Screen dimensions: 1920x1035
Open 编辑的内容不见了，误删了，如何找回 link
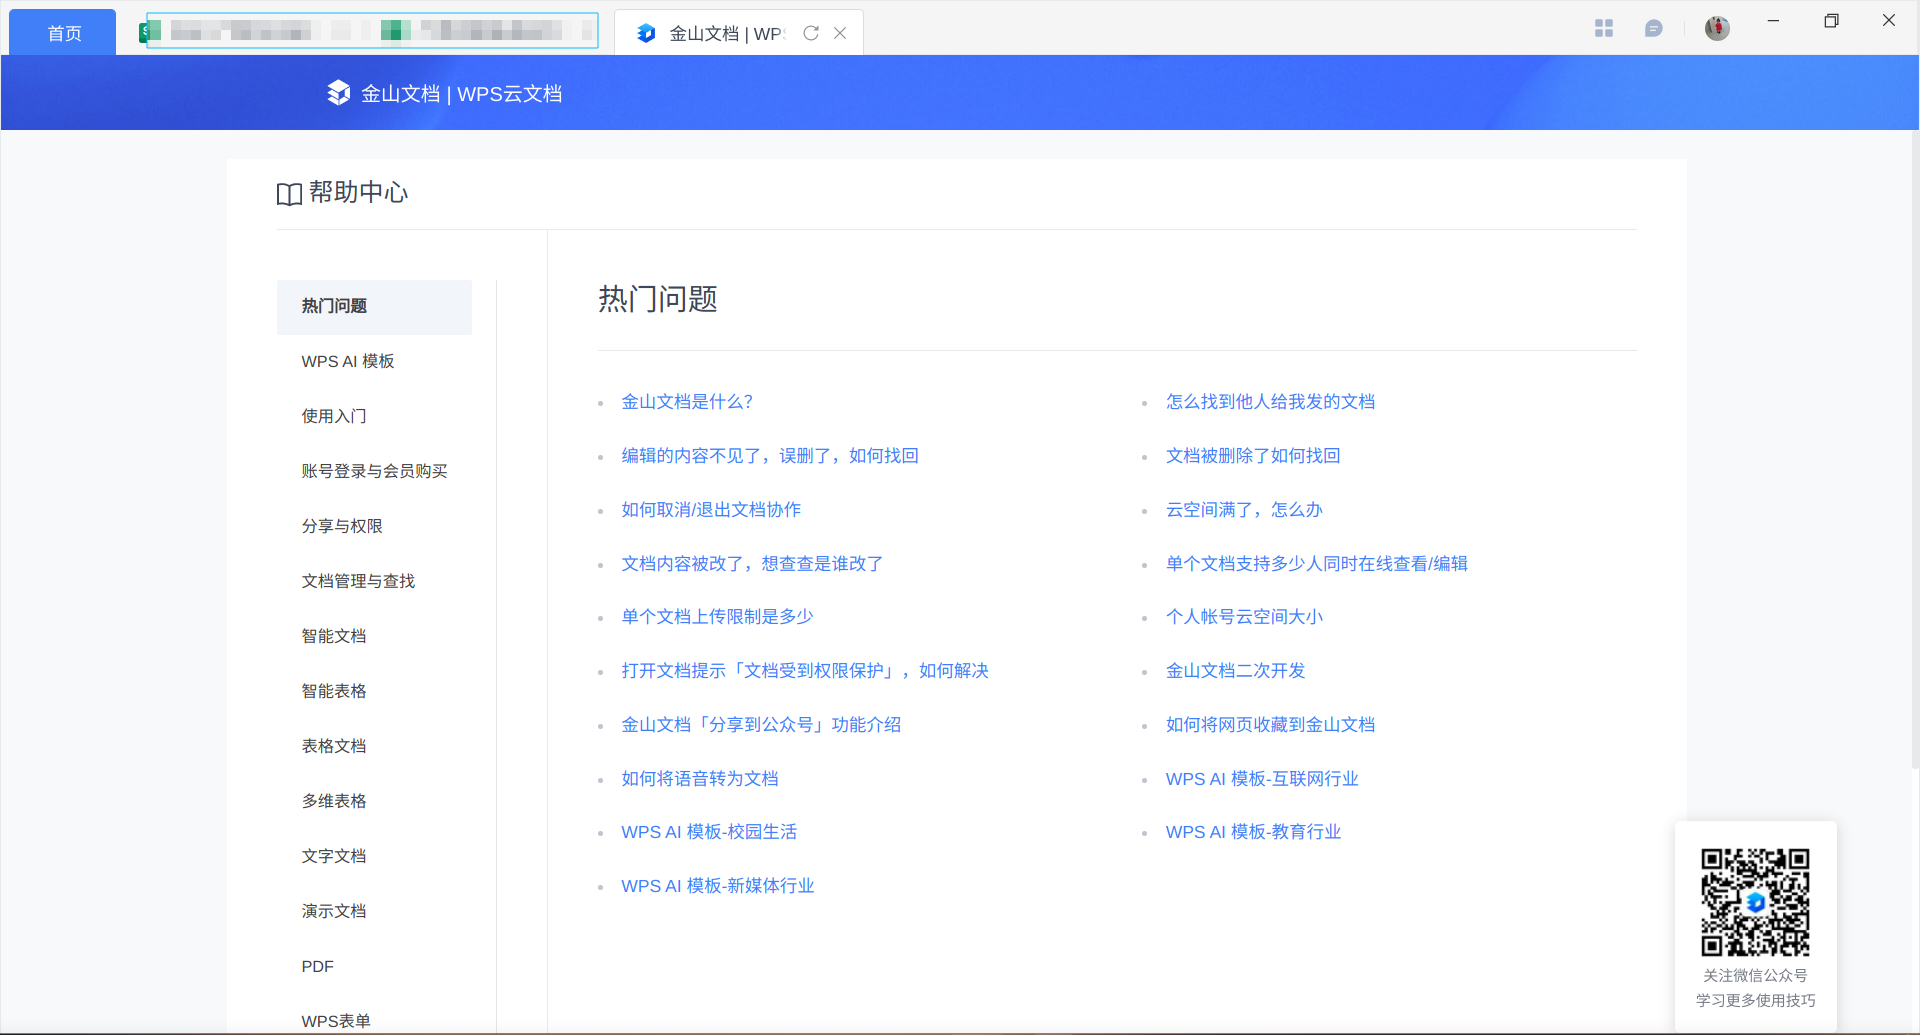pos(770,456)
